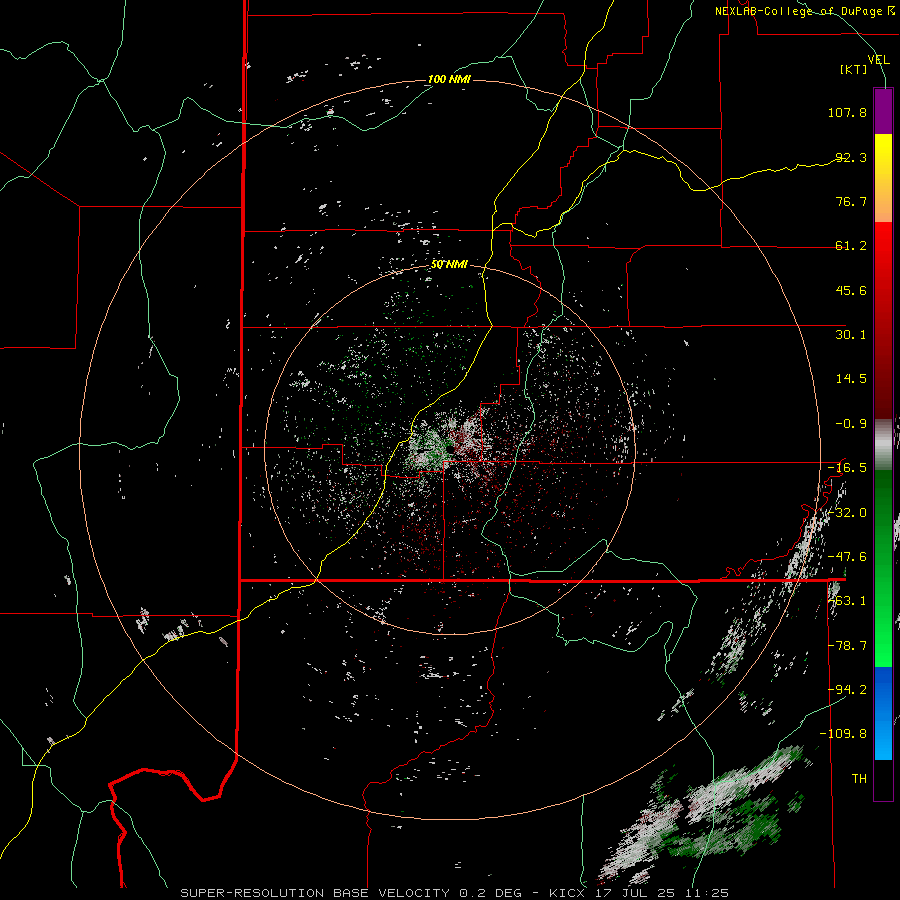Click the 50 NMI range ring label

coord(449,264)
